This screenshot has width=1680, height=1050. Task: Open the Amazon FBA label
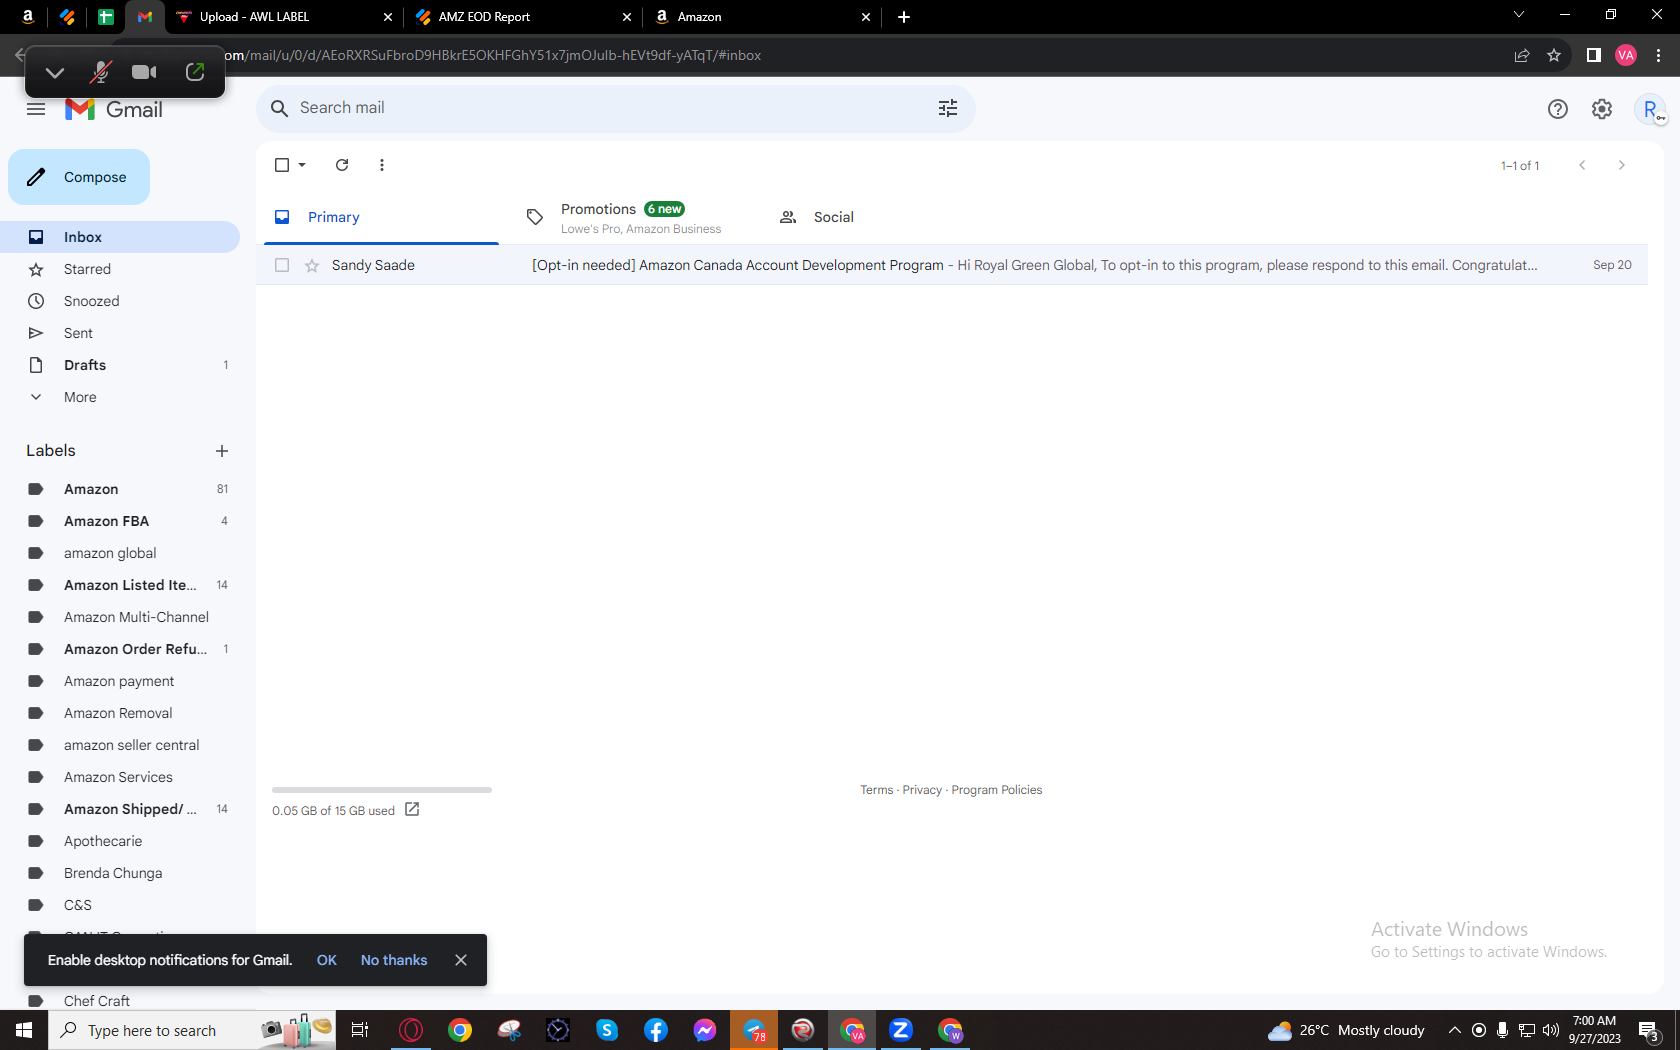click(120, 521)
